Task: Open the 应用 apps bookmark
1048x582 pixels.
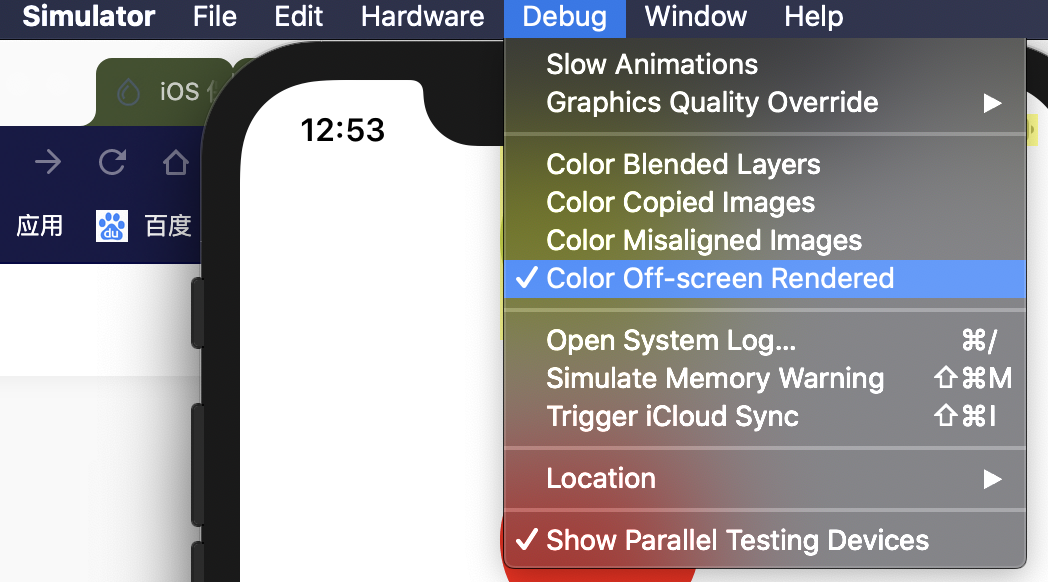Action: 39,226
